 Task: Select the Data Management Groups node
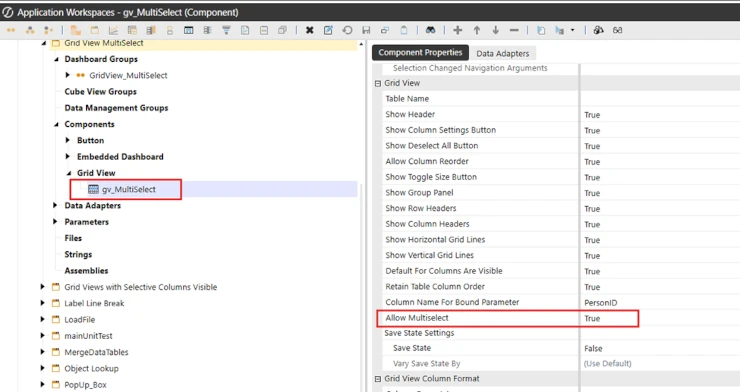click(116, 108)
